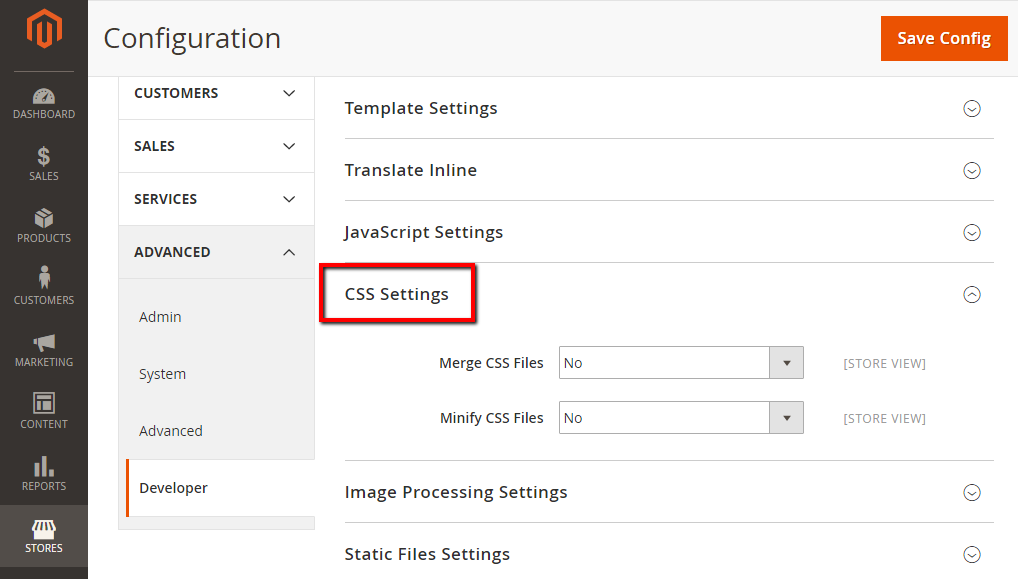Open the Sales dollar icon
1018x579 pixels.
[x=44, y=157]
